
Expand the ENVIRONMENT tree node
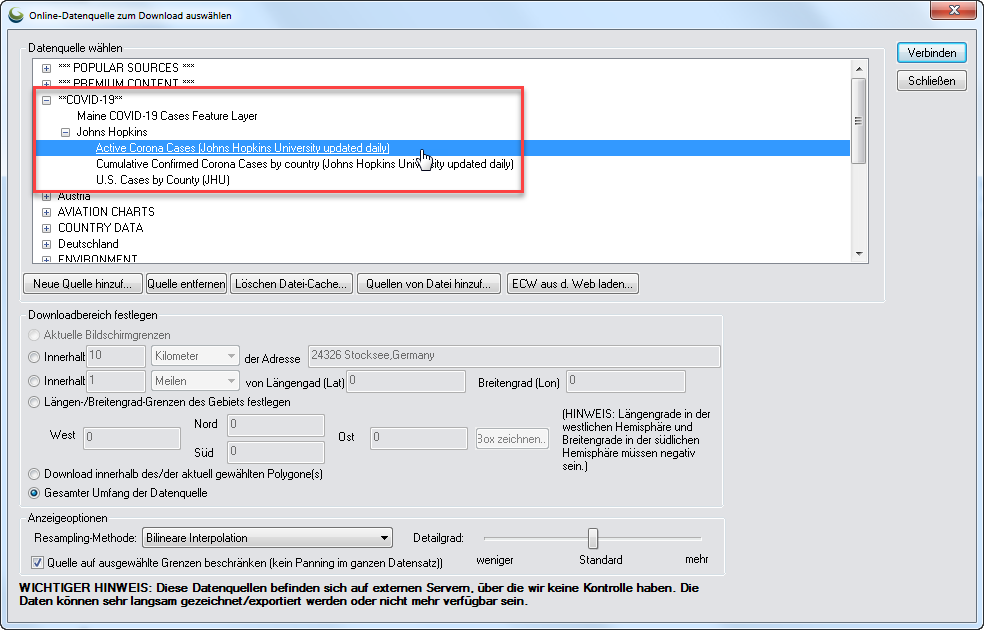pyautogui.click(x=46, y=259)
